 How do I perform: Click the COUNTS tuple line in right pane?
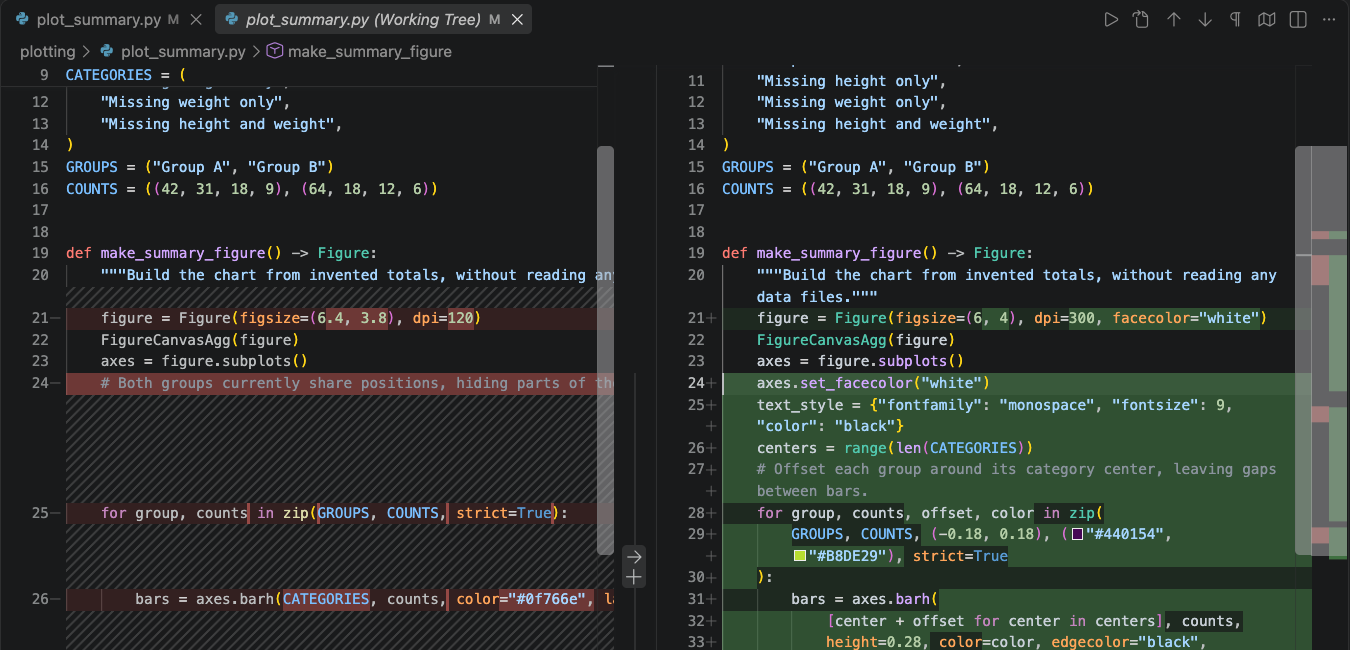point(908,189)
